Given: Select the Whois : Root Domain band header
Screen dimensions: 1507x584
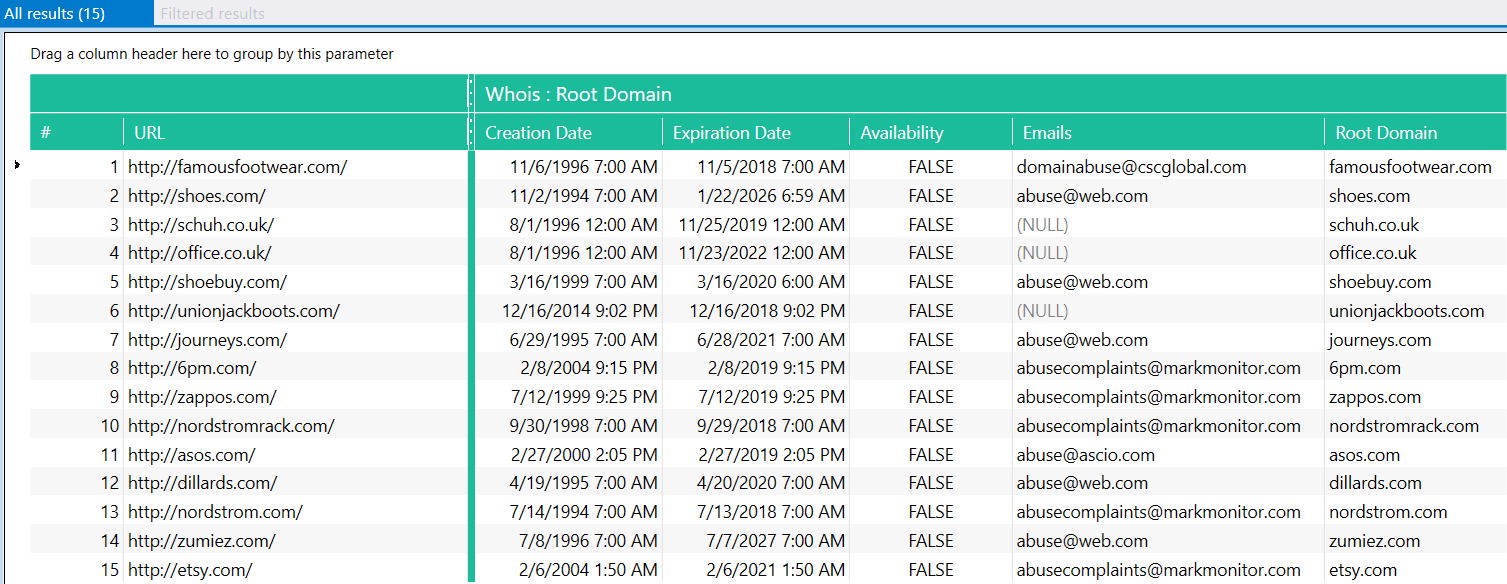Looking at the screenshot, I should coord(990,95).
